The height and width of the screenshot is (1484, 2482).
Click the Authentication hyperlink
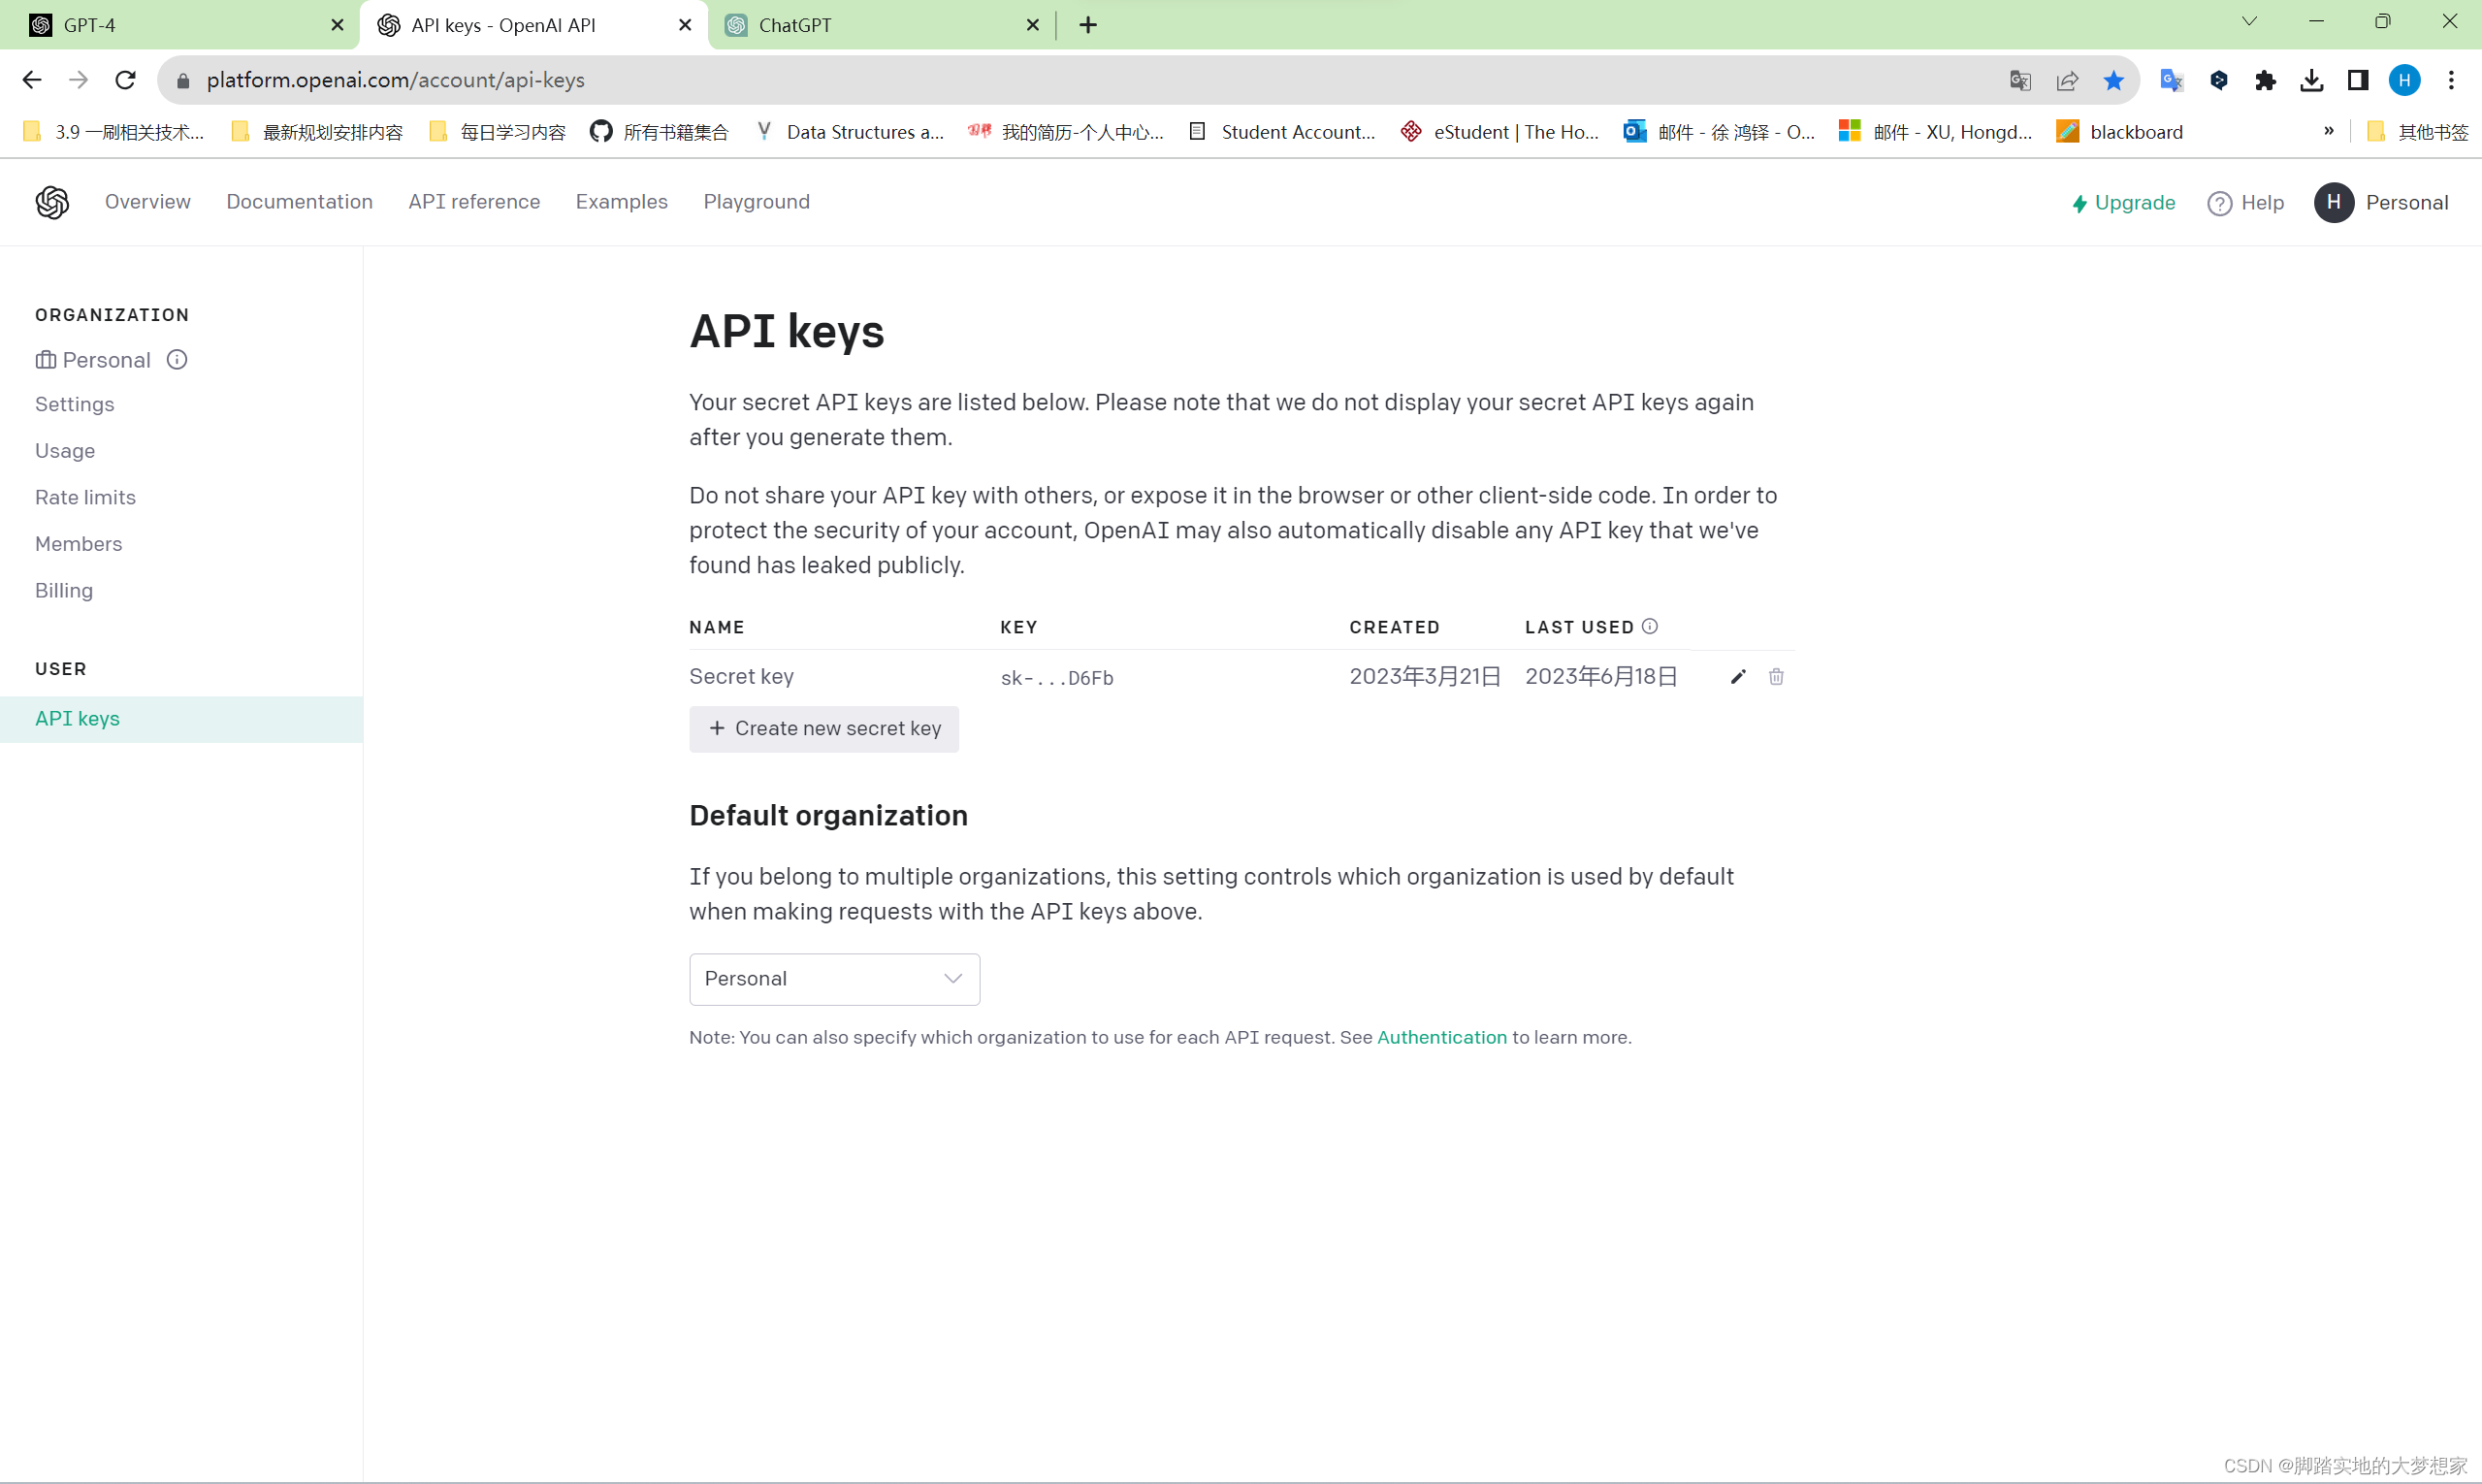pyautogui.click(x=1441, y=1037)
